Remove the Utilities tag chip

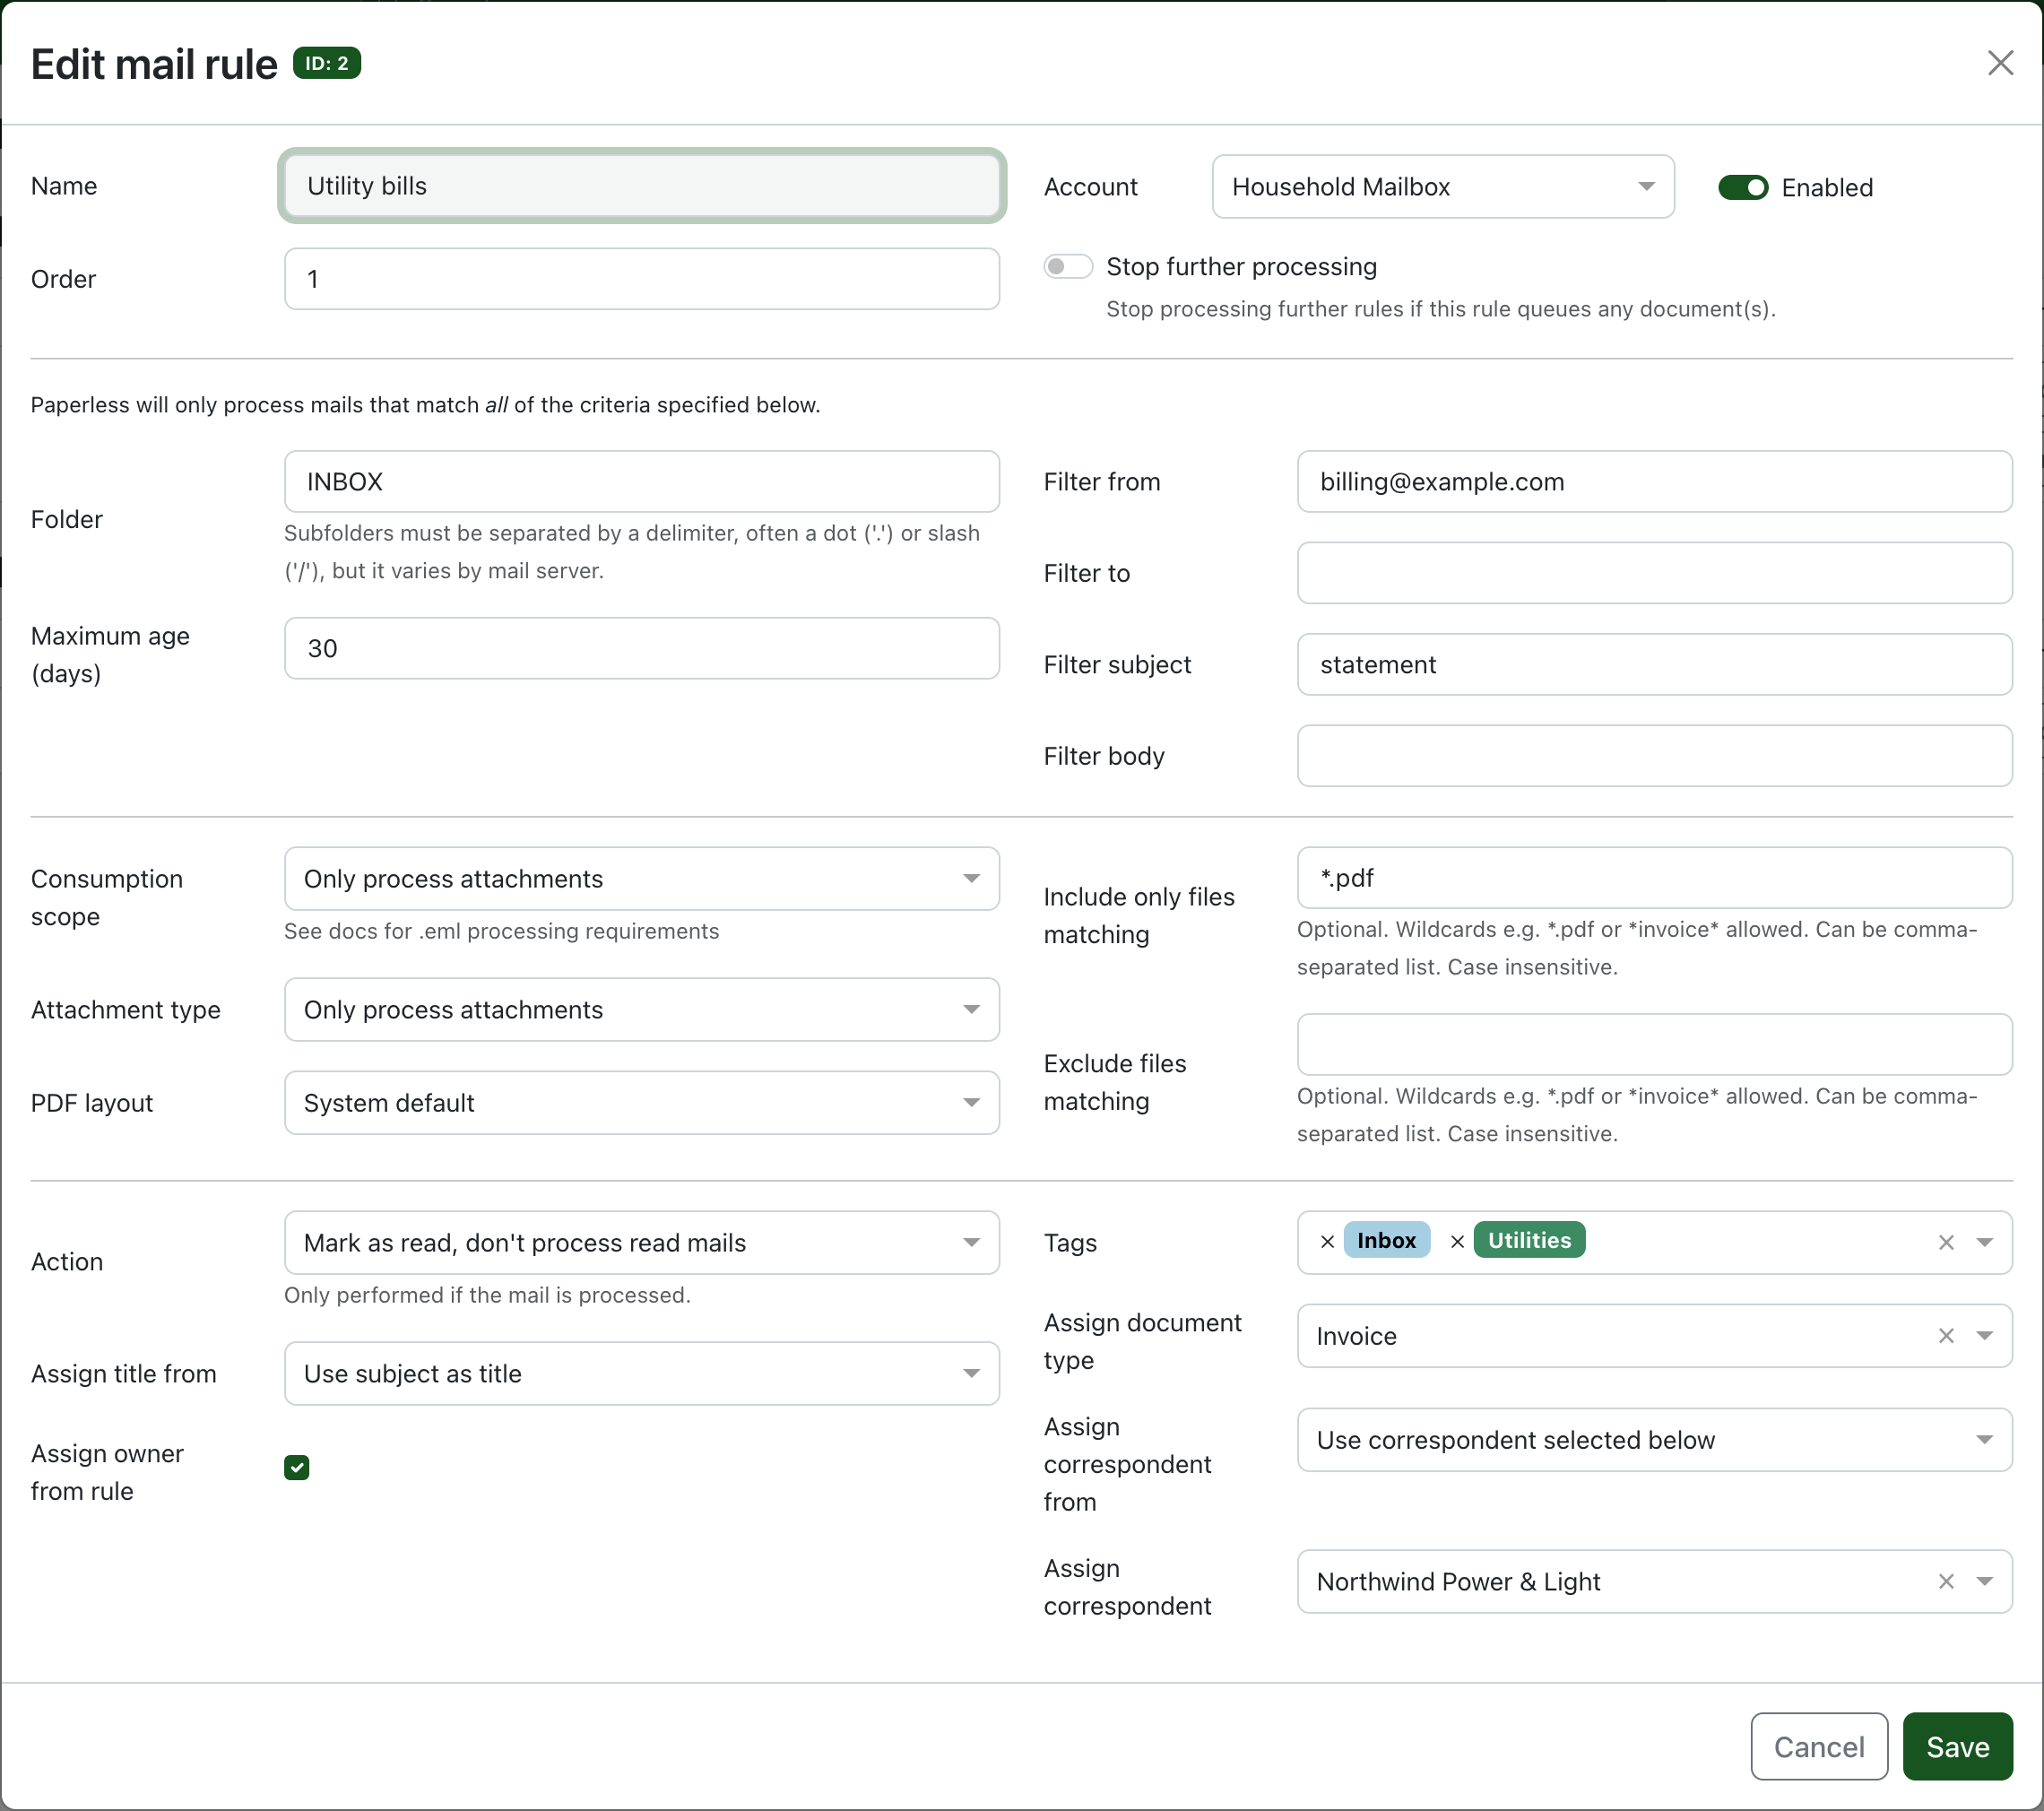tap(1457, 1241)
